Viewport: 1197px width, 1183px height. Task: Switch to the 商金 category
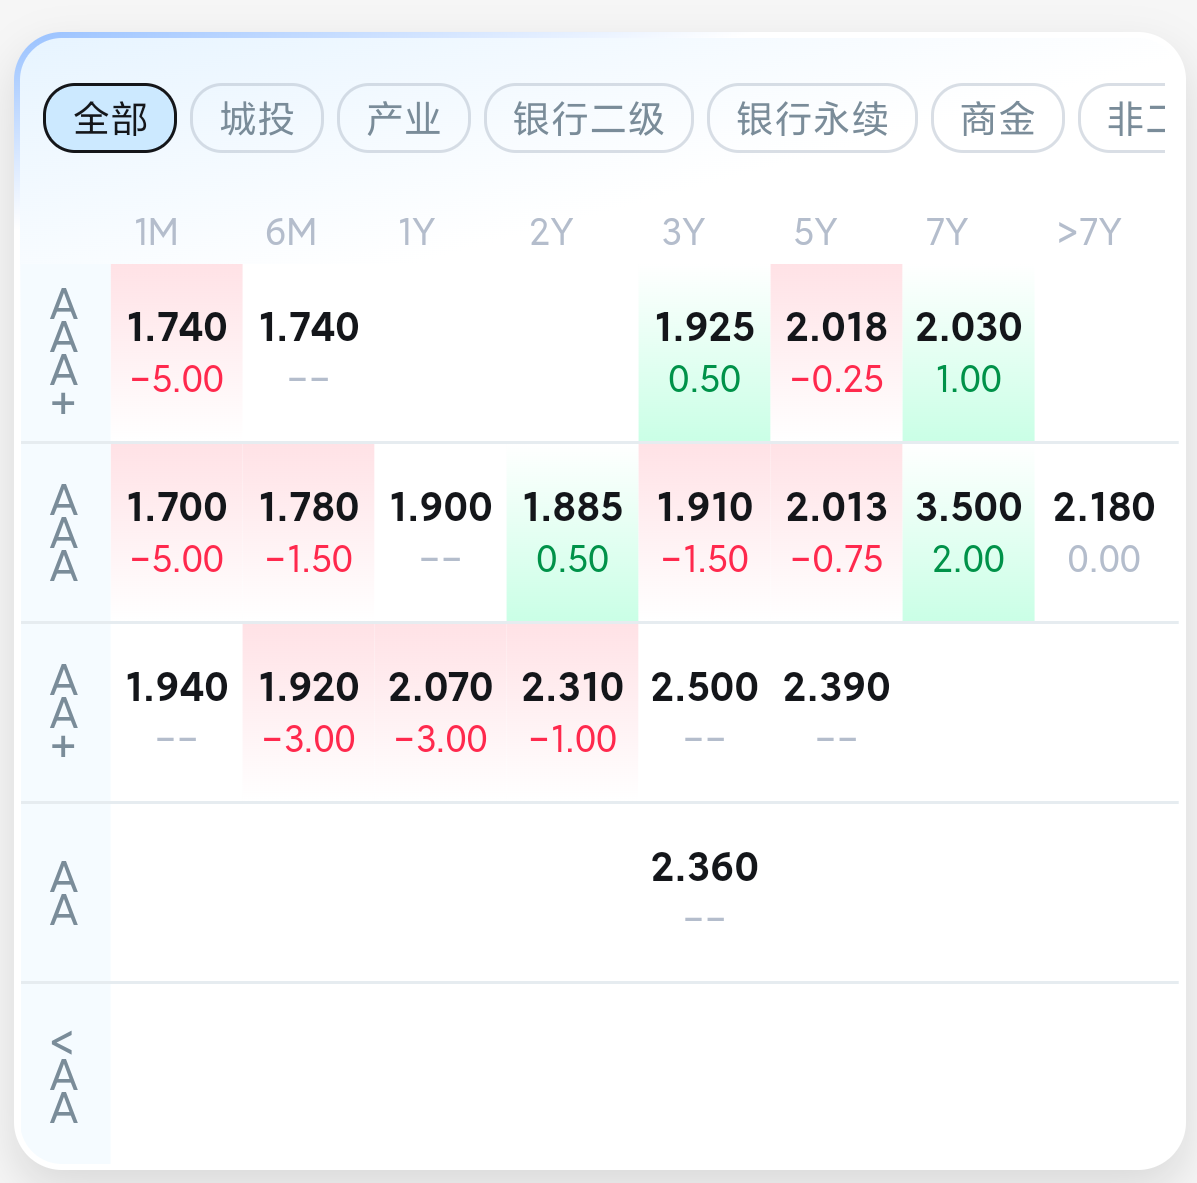pos(998,118)
